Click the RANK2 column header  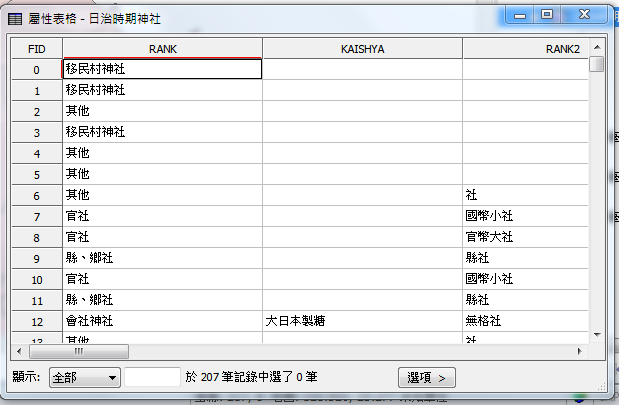525,48
